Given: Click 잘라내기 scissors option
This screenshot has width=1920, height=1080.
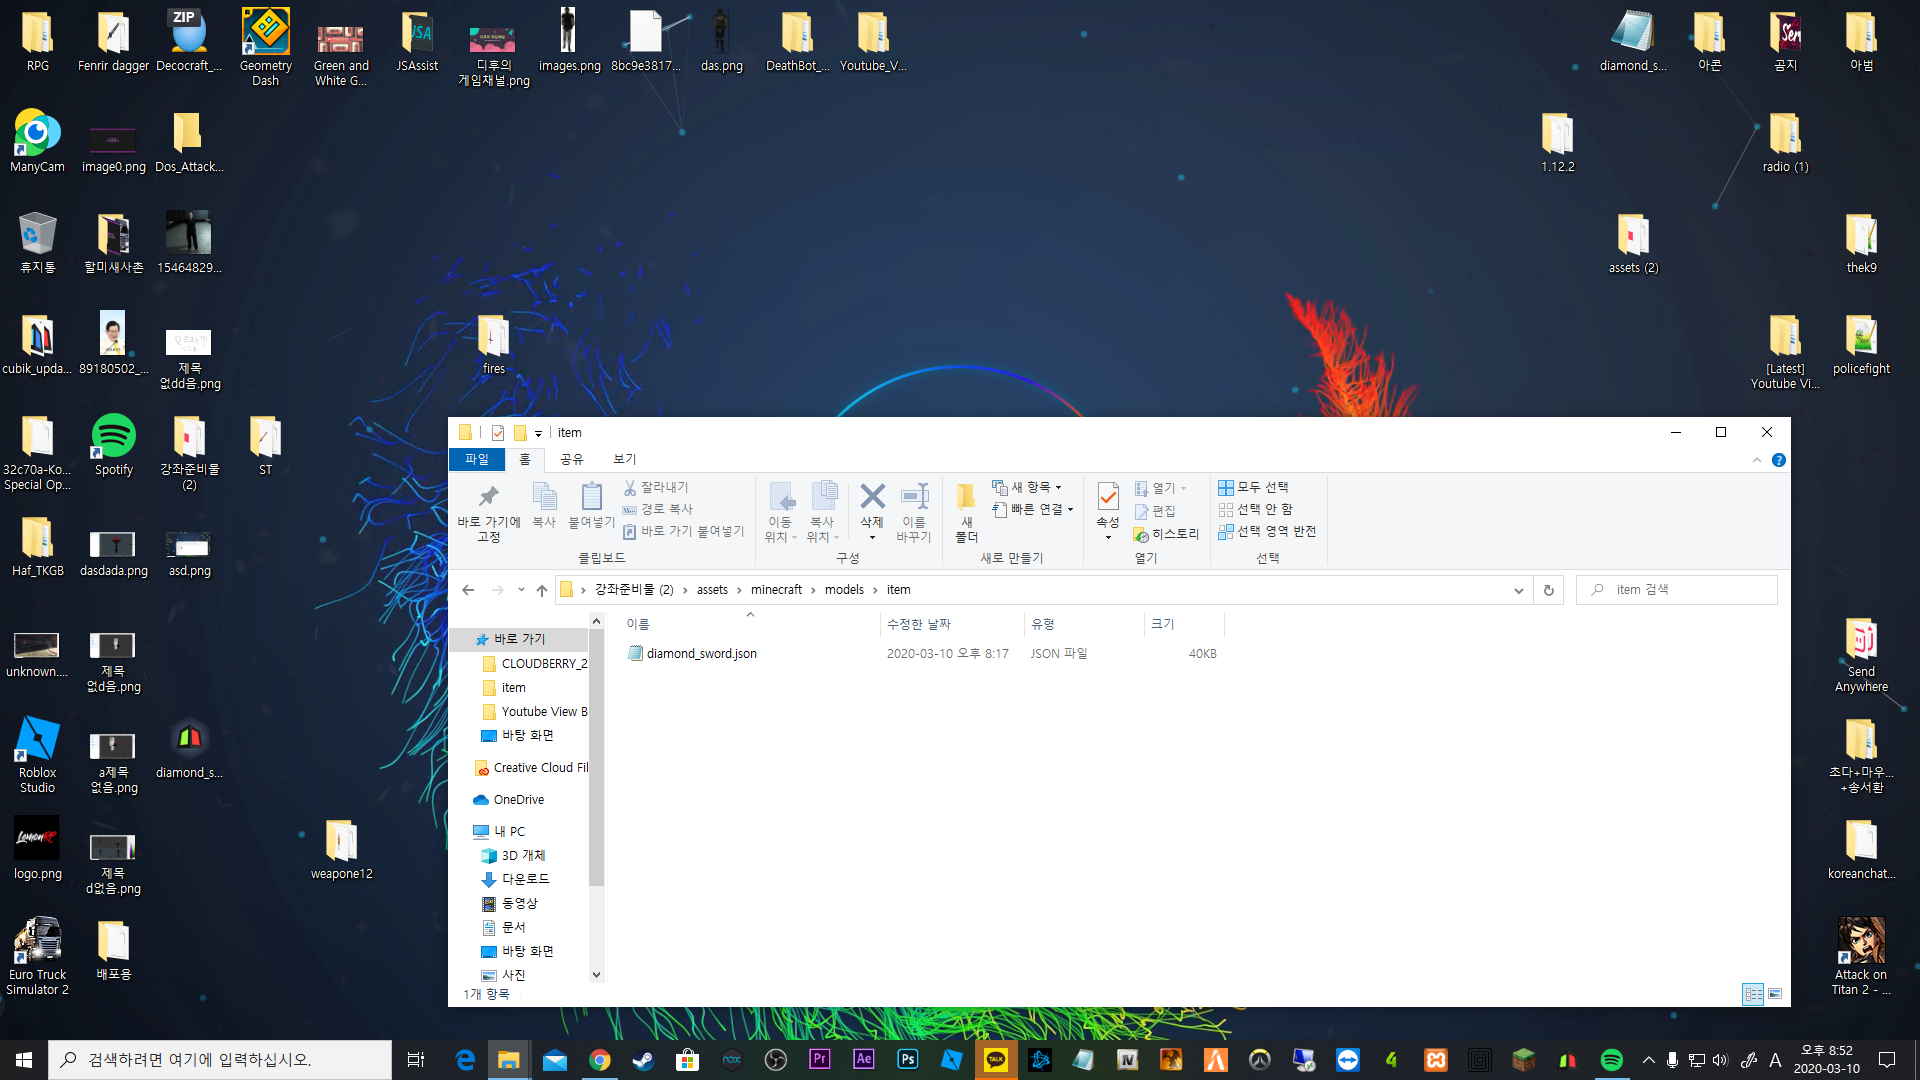Looking at the screenshot, I should click(656, 487).
